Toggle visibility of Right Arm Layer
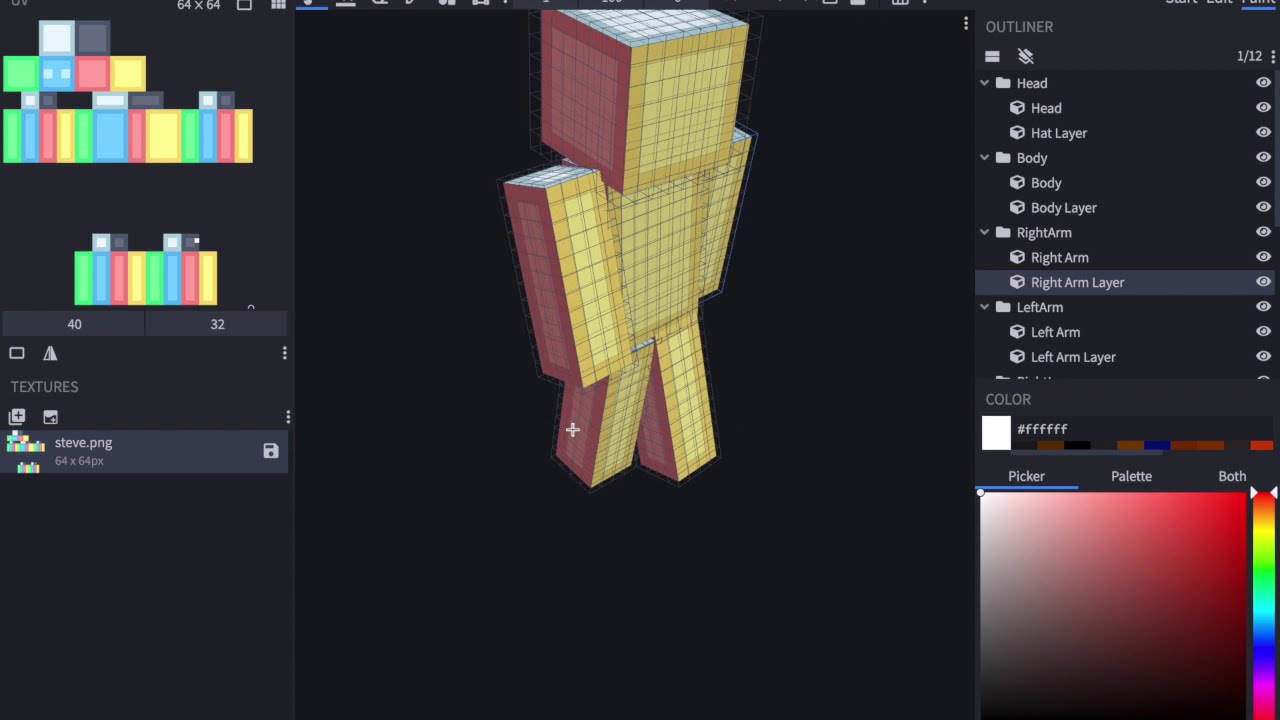The image size is (1280, 720). coord(1263,282)
